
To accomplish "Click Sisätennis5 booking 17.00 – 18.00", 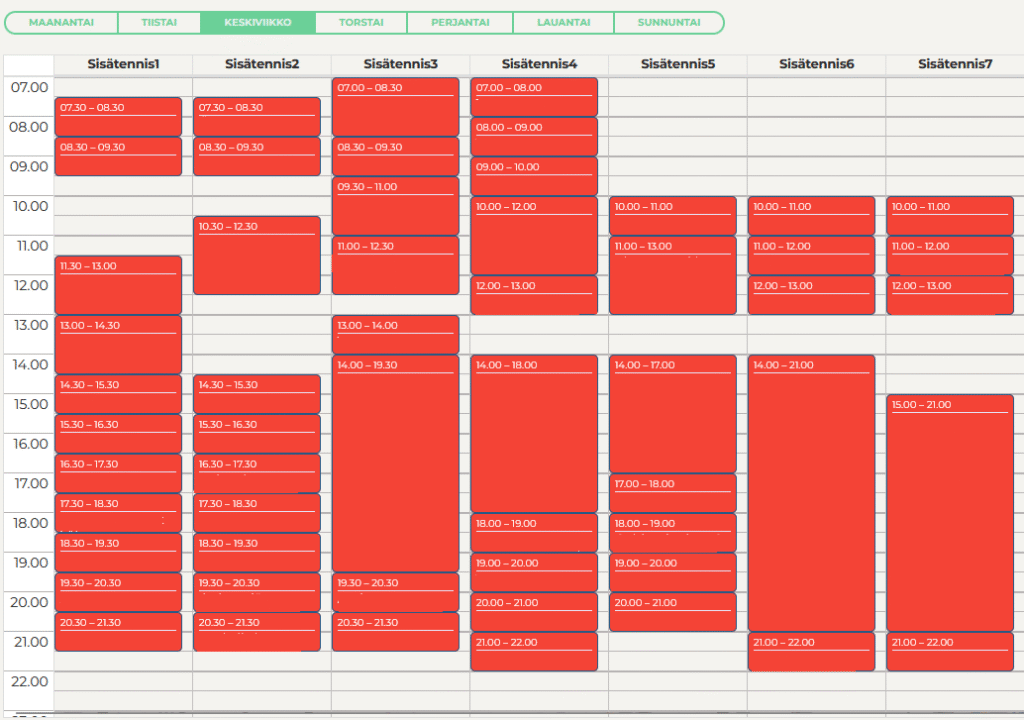I will [672, 493].
